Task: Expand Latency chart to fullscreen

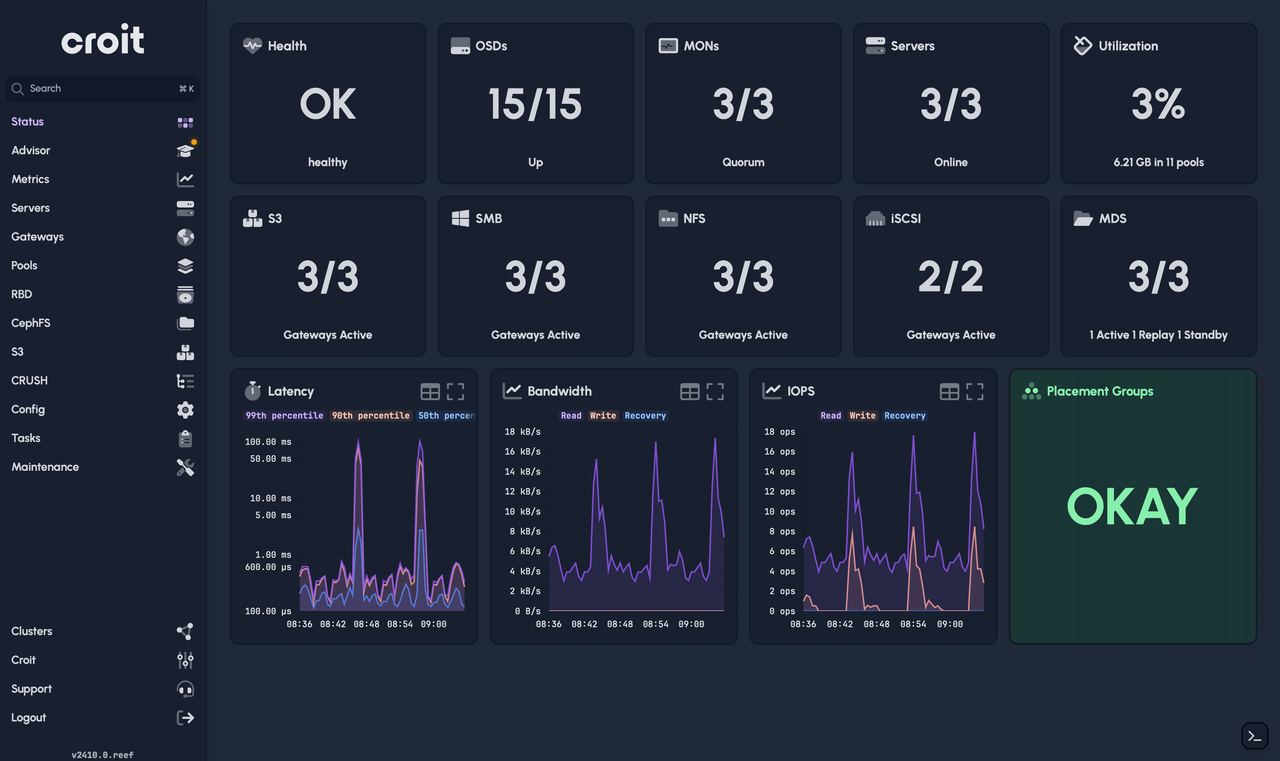Action: coord(455,392)
